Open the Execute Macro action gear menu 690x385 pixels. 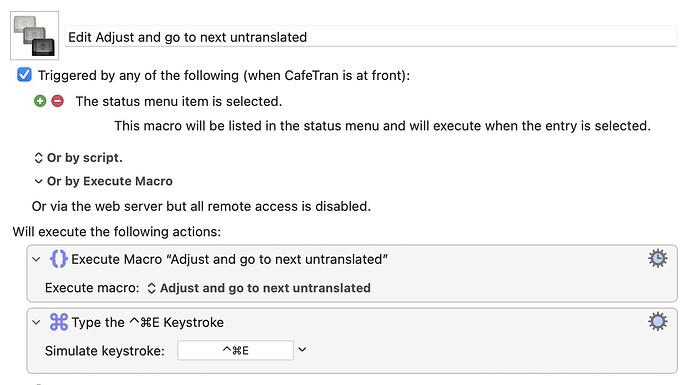click(x=657, y=259)
